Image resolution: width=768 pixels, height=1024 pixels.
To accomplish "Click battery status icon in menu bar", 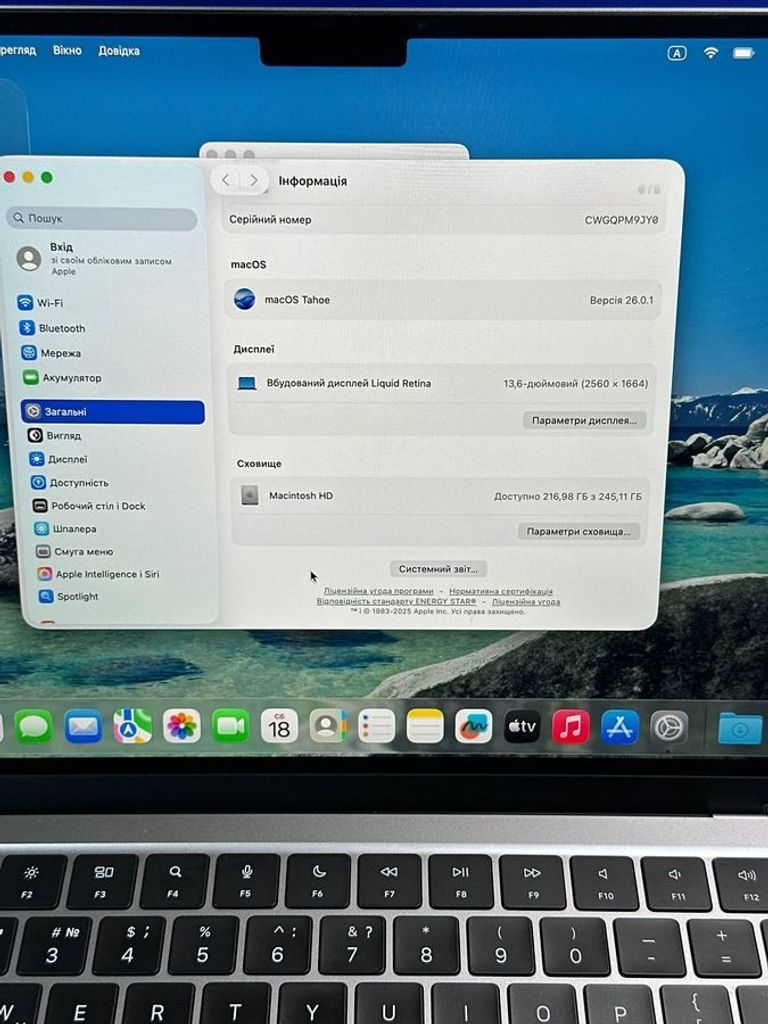I will click(x=743, y=53).
